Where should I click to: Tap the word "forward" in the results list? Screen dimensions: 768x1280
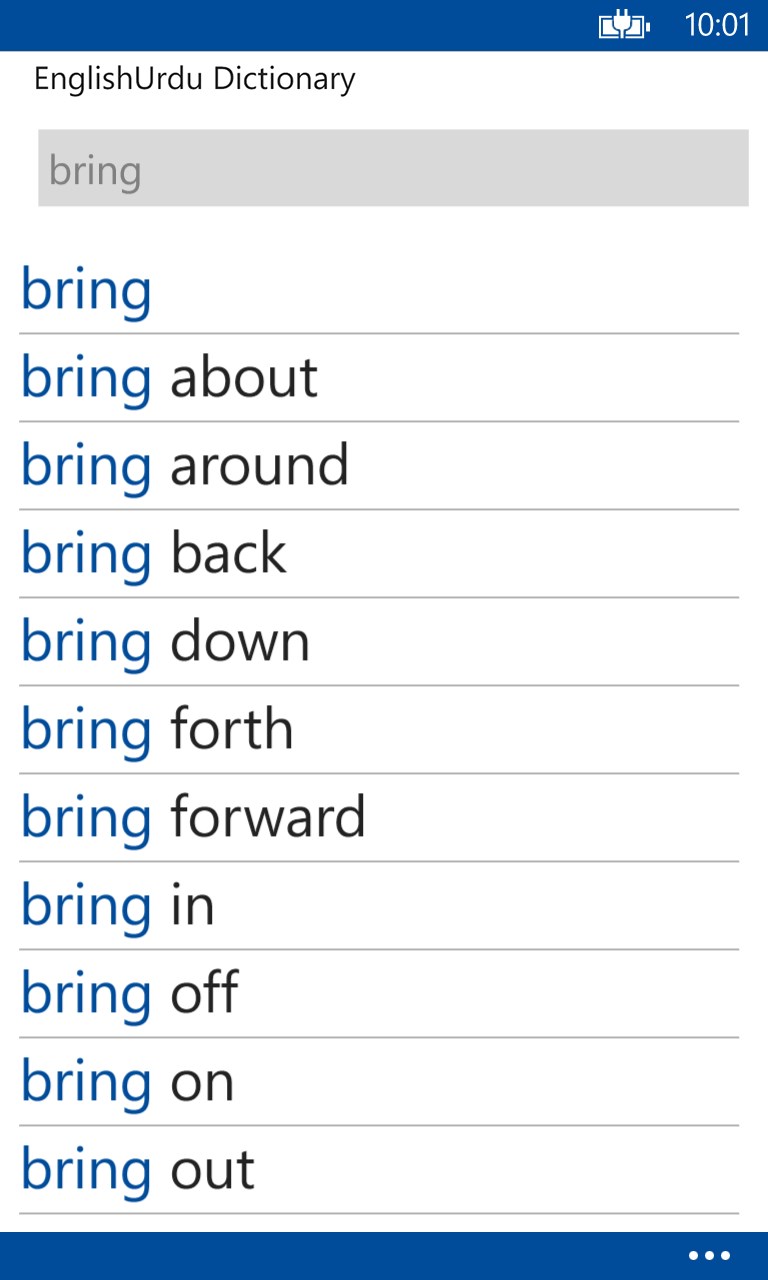(268, 818)
